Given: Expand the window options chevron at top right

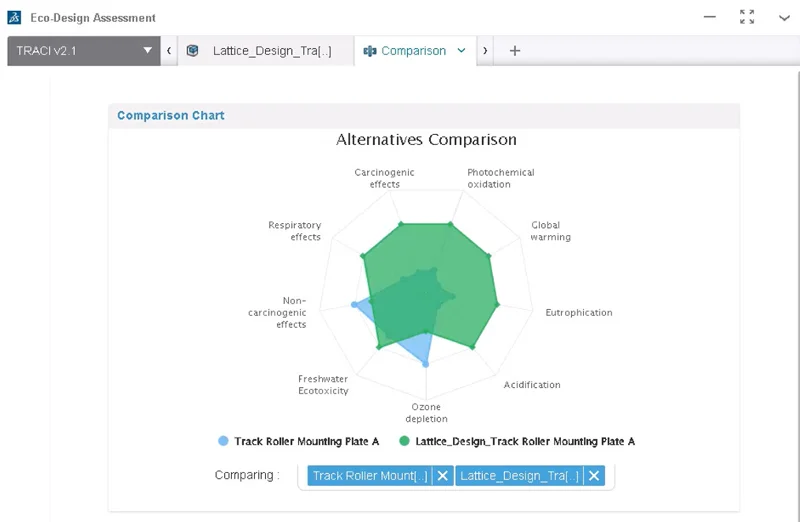Looking at the screenshot, I should click(x=784, y=18).
